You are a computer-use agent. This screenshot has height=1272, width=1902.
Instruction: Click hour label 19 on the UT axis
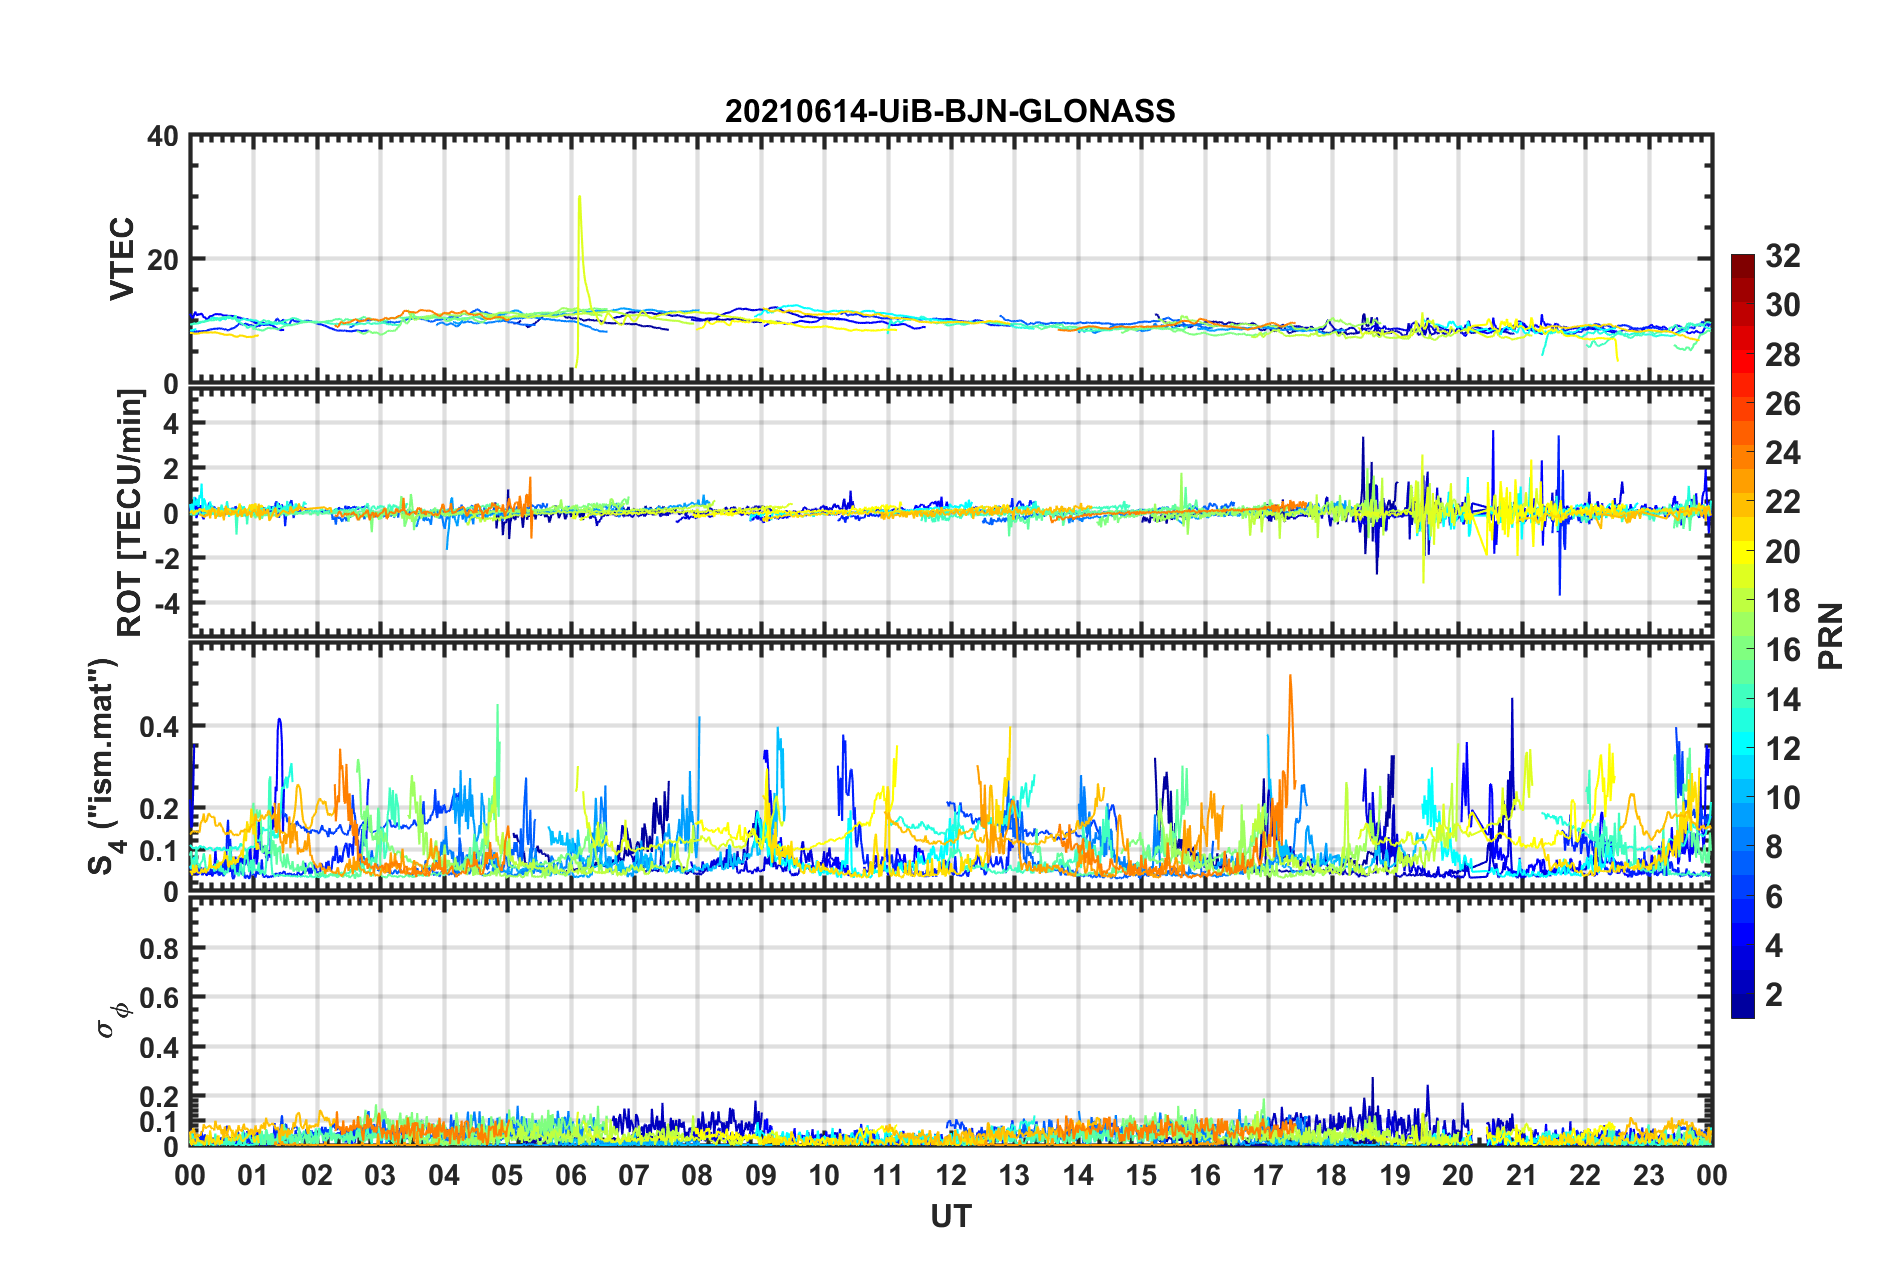click(1395, 1175)
